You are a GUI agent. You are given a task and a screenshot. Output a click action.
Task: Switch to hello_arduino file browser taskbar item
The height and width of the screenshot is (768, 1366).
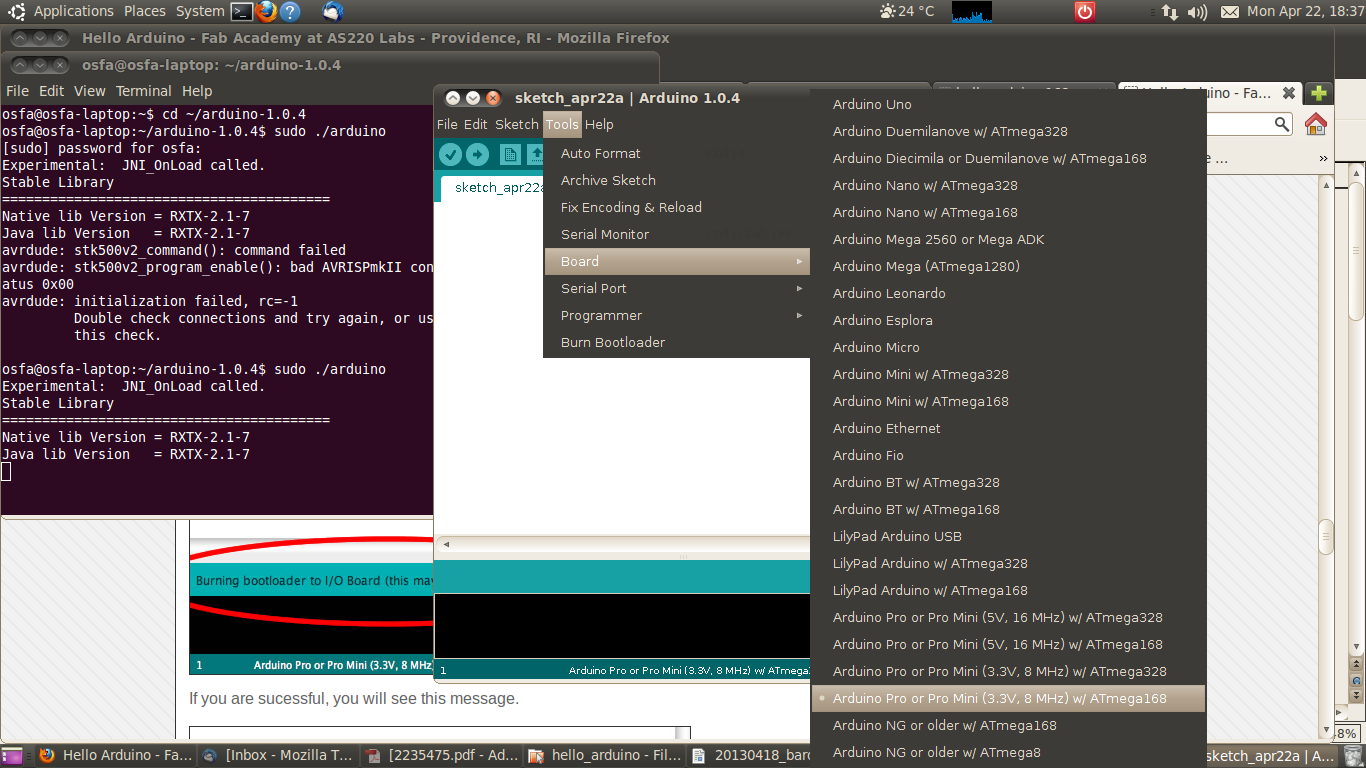point(605,756)
